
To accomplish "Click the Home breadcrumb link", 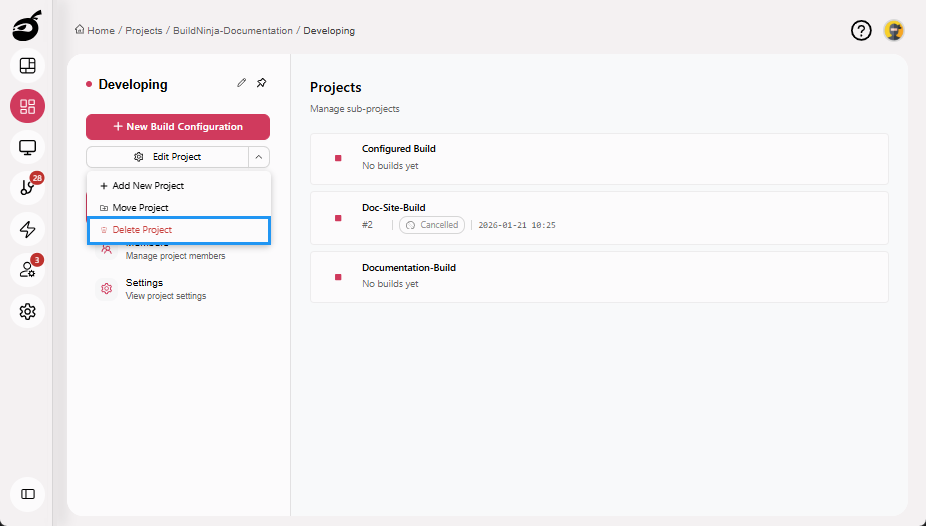I will pyautogui.click(x=95, y=30).
